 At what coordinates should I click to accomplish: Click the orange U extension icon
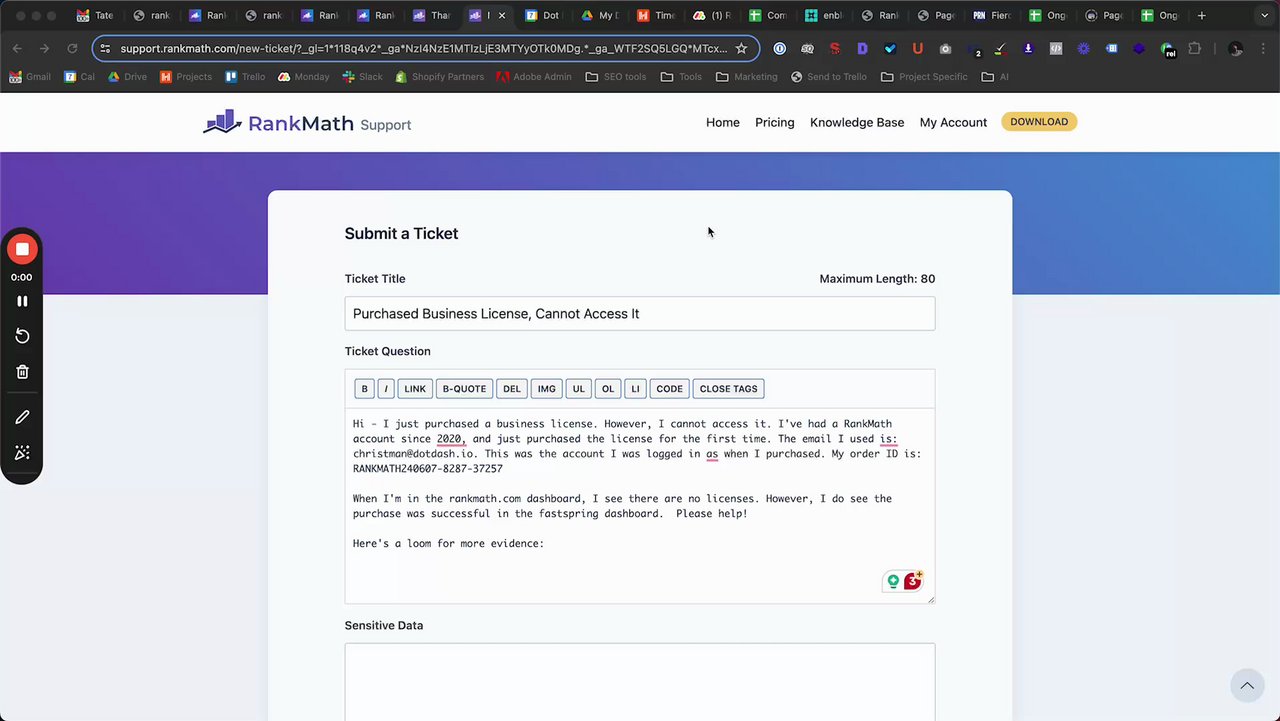917,48
